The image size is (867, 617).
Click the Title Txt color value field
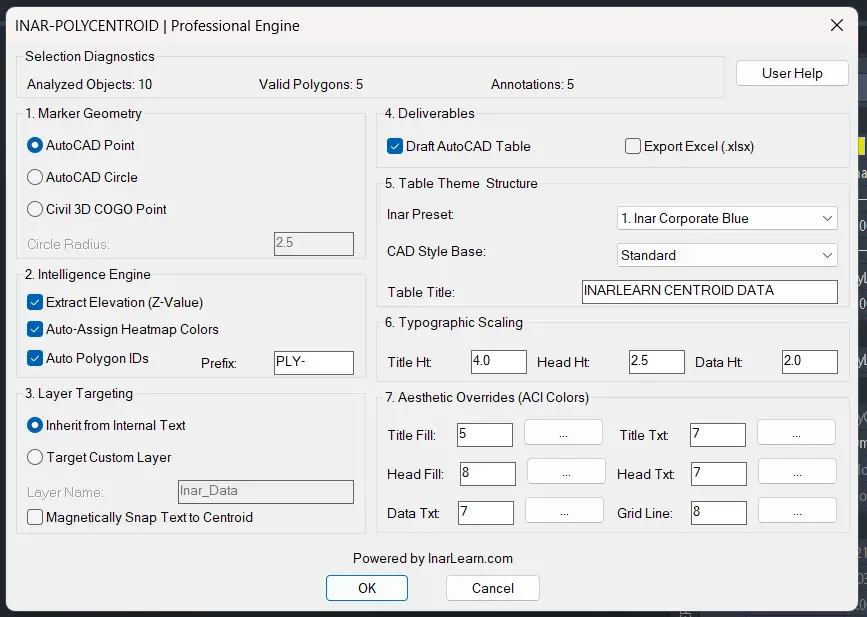pyautogui.click(x=718, y=435)
